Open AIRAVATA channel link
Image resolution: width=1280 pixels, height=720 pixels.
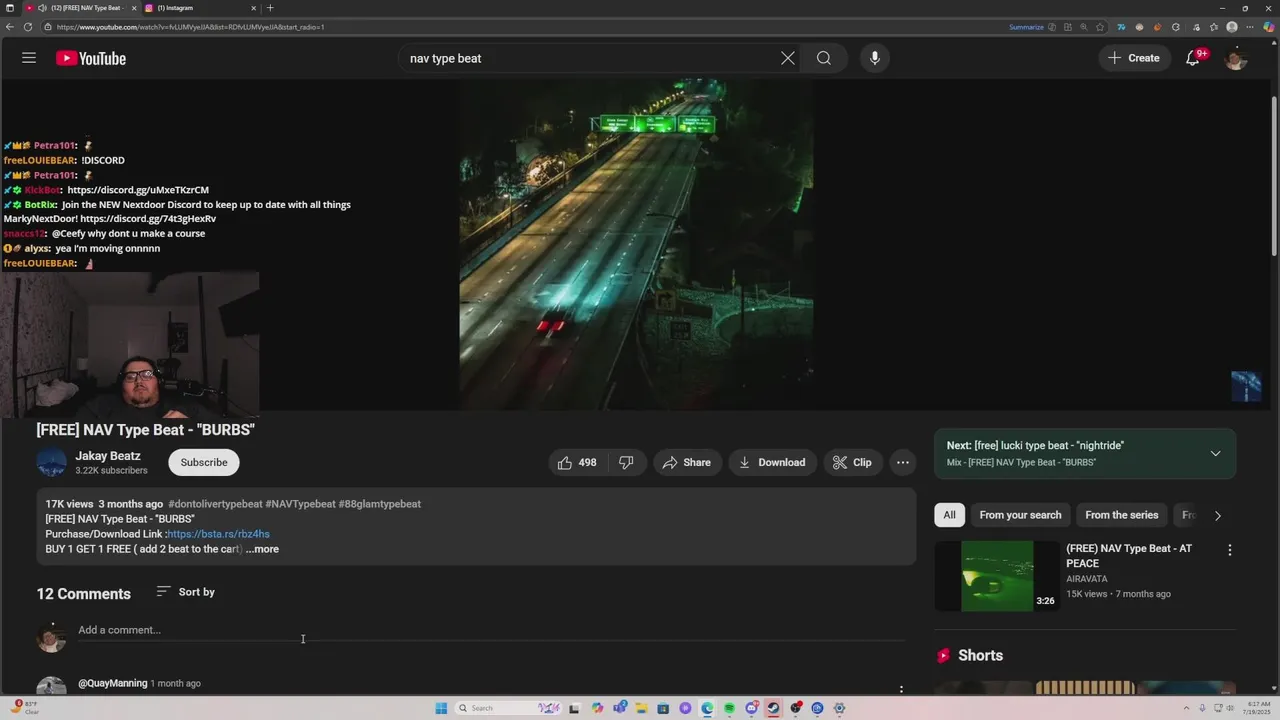[x=1086, y=579]
